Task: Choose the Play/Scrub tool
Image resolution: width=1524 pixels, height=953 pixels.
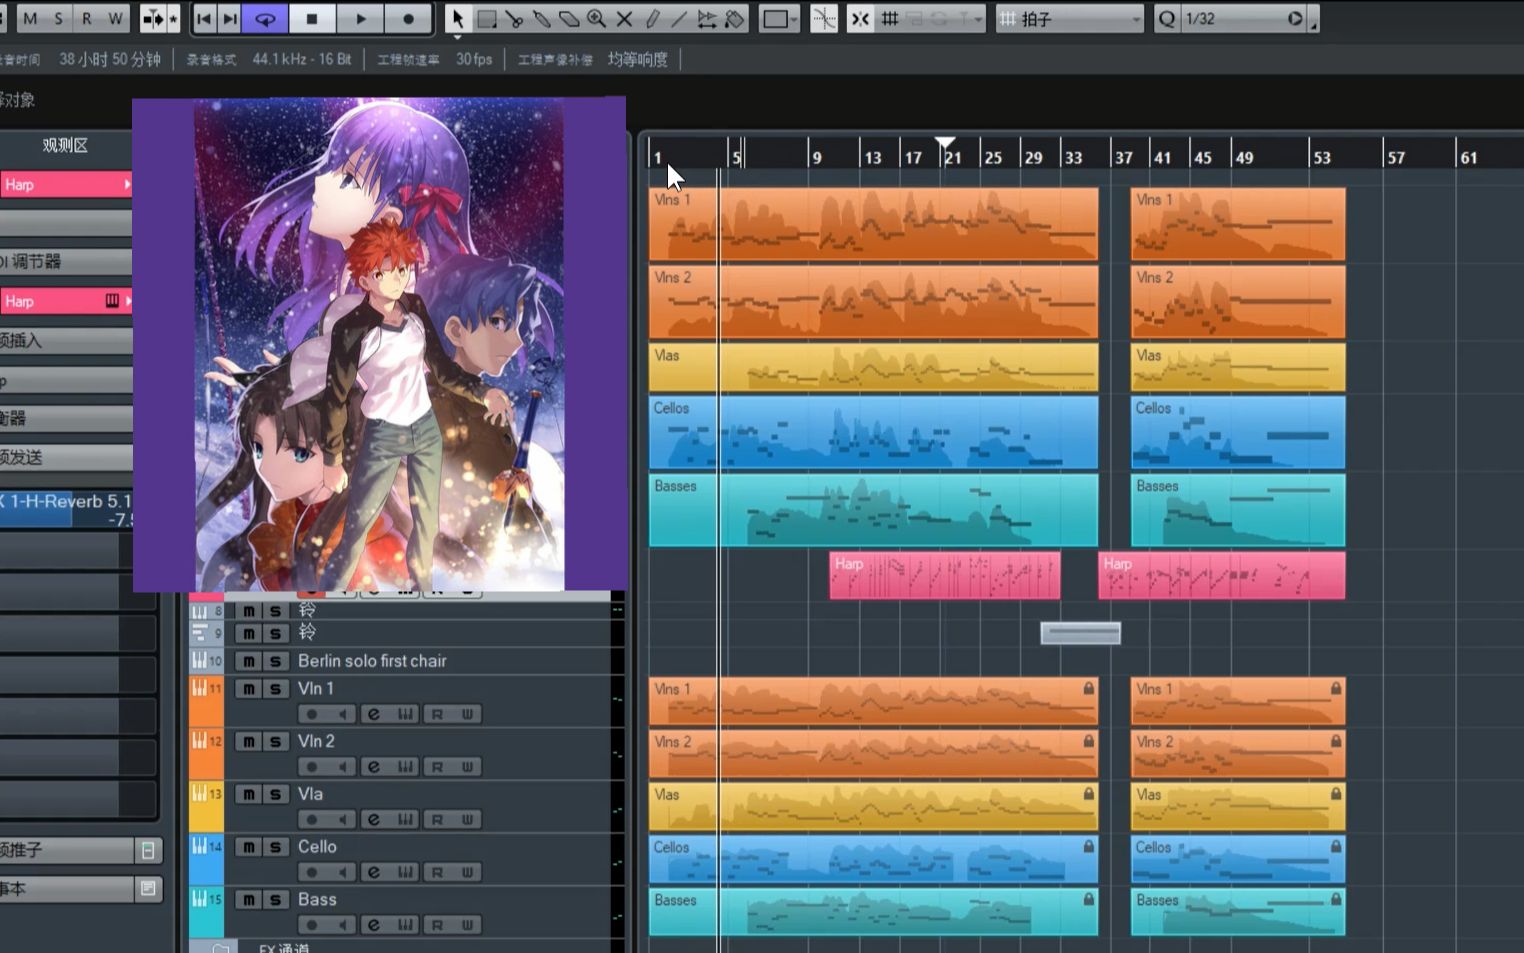Action: (707, 19)
